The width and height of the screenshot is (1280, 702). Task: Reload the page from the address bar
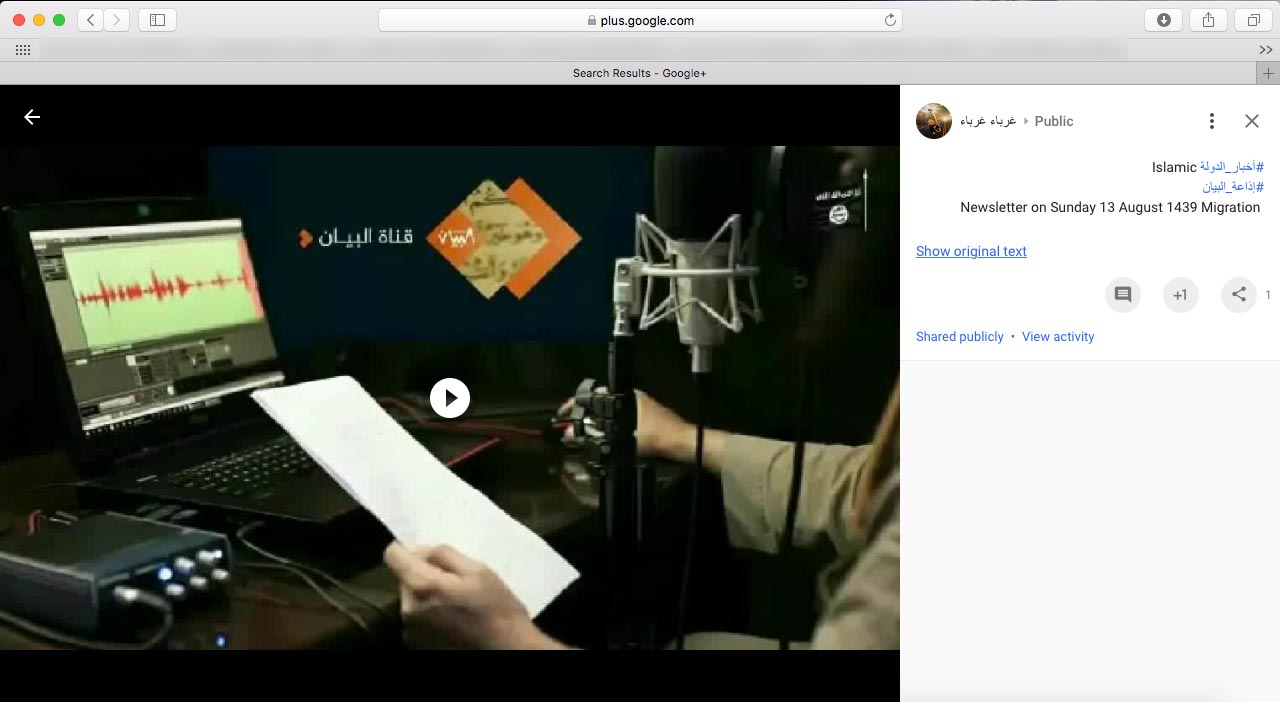889,20
